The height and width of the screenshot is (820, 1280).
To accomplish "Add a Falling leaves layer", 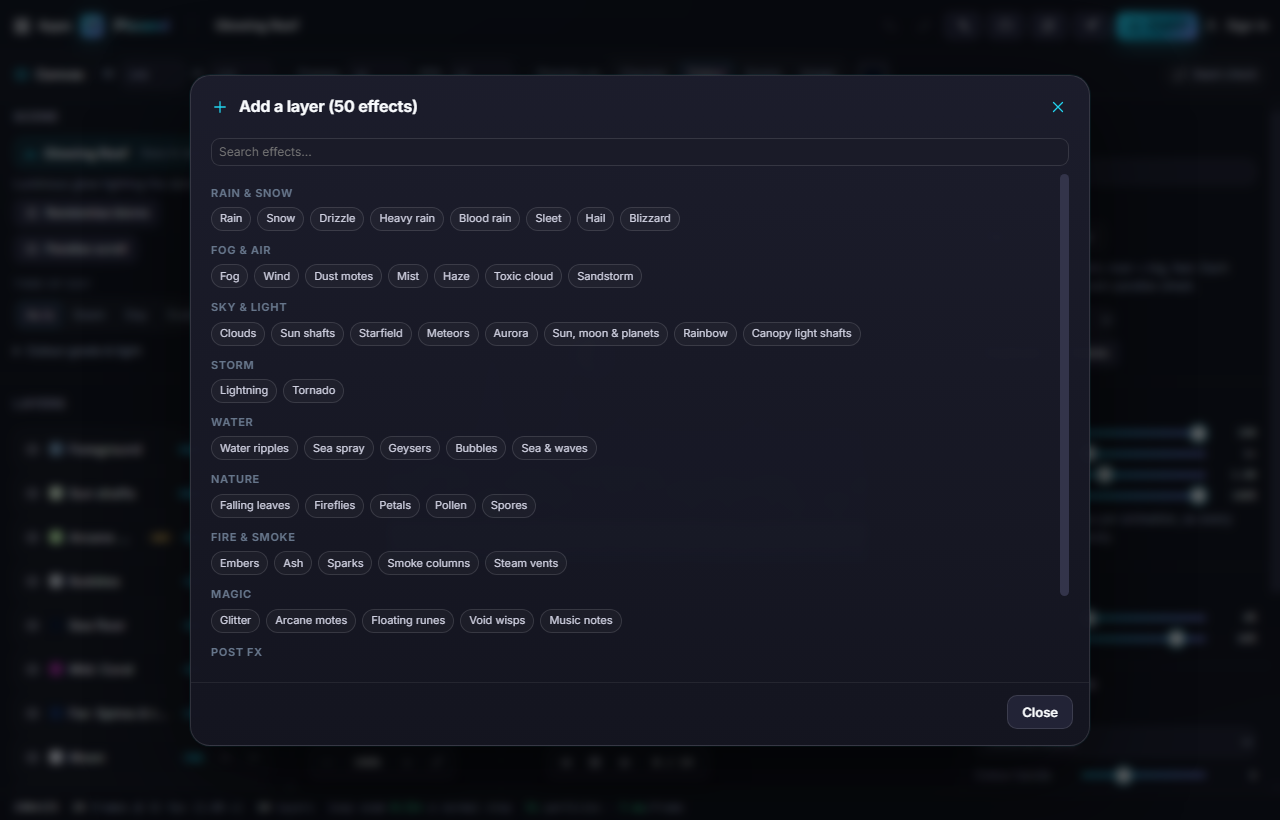I will coord(255,506).
